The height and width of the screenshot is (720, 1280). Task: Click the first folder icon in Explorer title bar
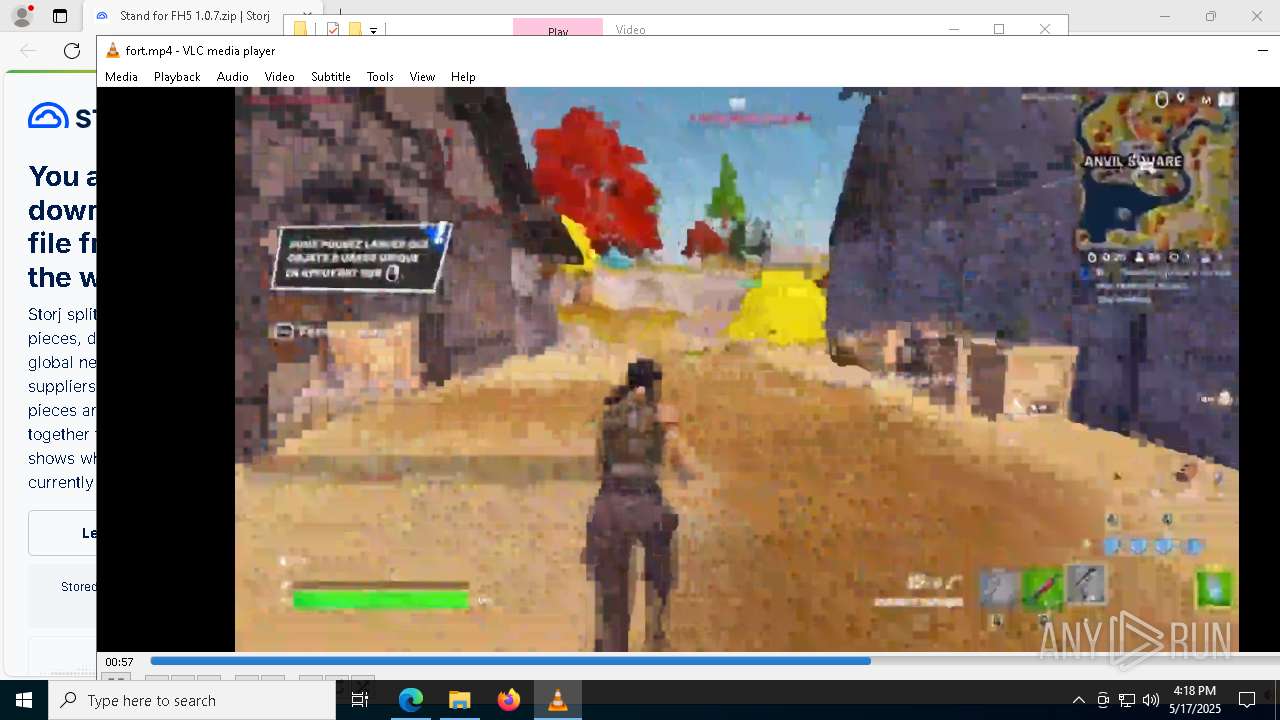tap(300, 30)
